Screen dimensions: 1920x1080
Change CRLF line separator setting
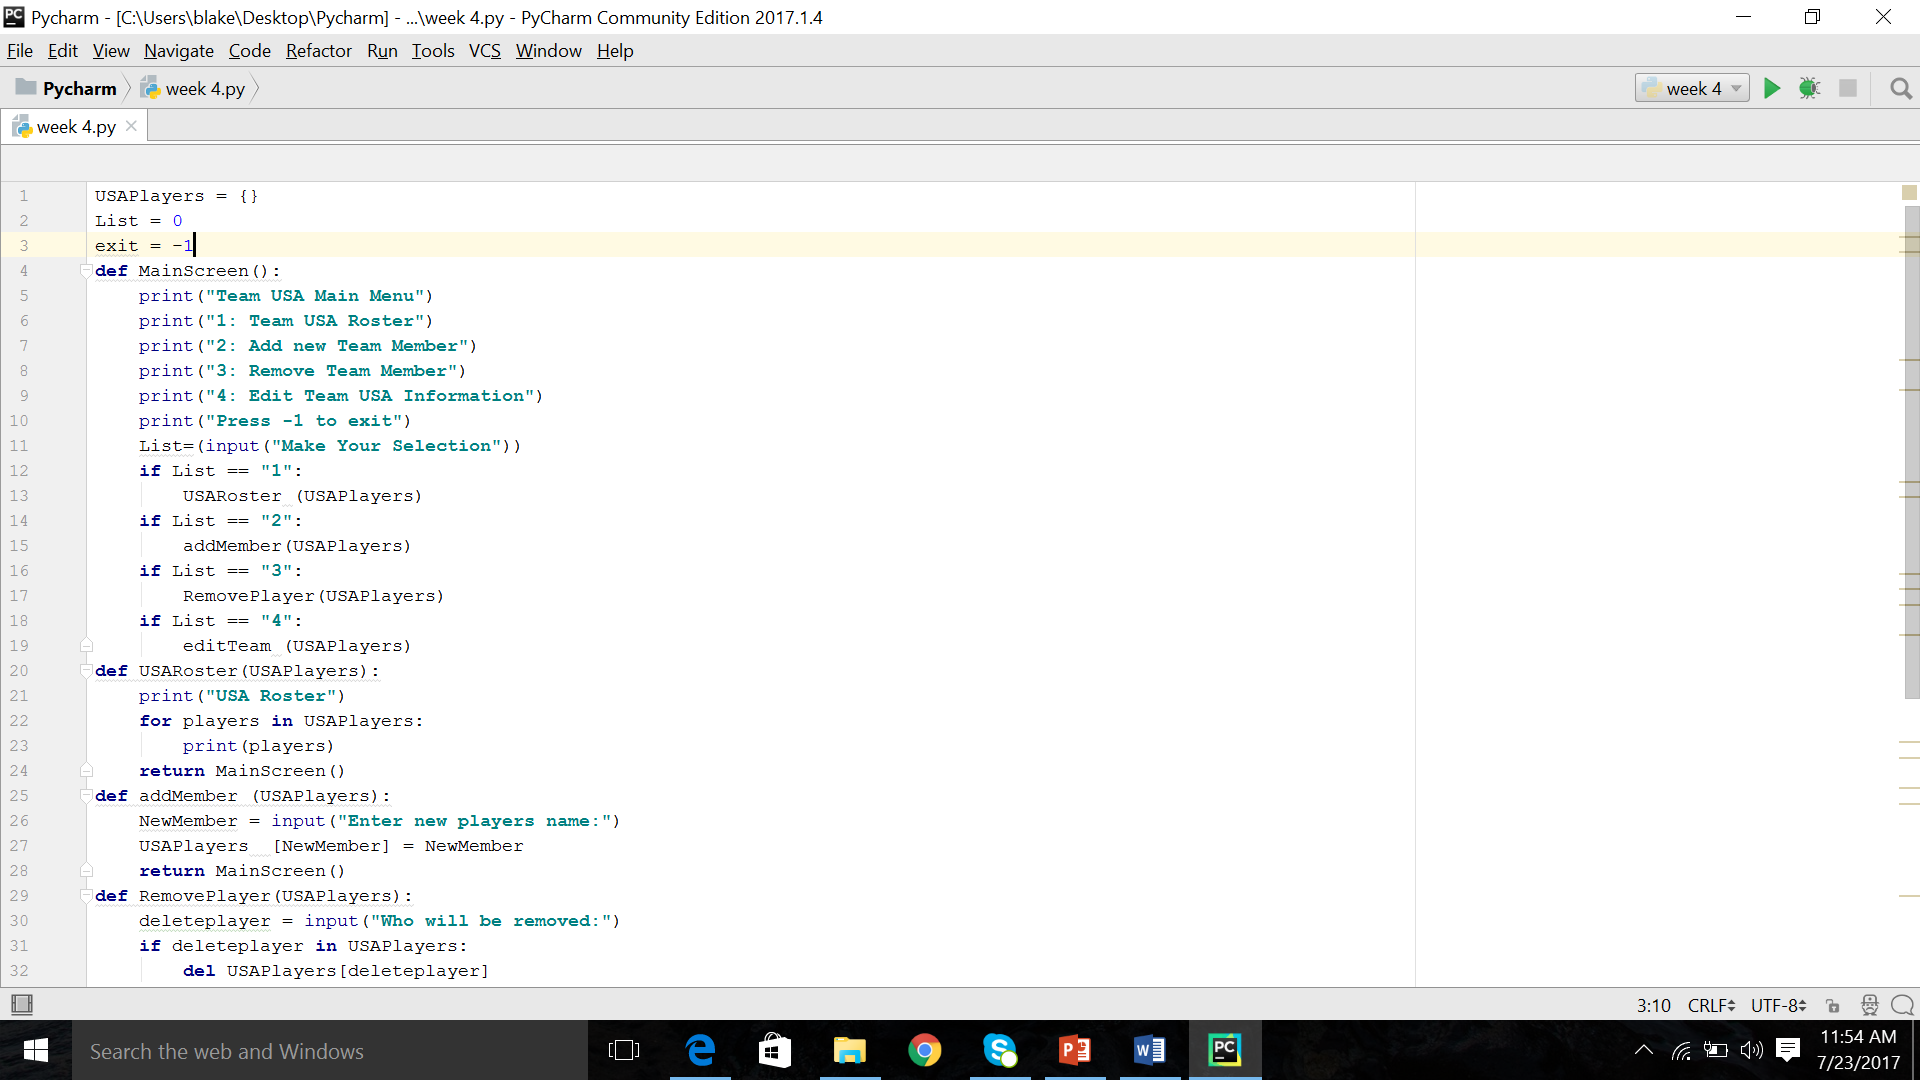click(x=1711, y=1005)
